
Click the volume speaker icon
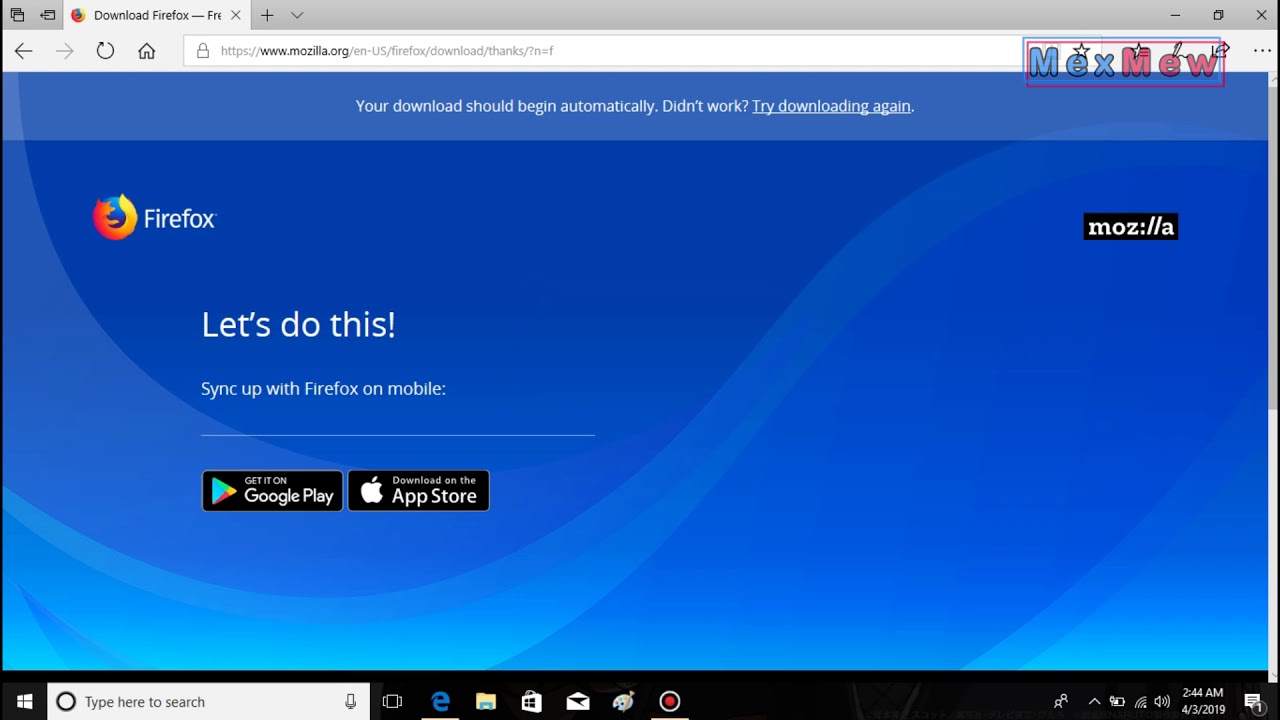(1162, 702)
